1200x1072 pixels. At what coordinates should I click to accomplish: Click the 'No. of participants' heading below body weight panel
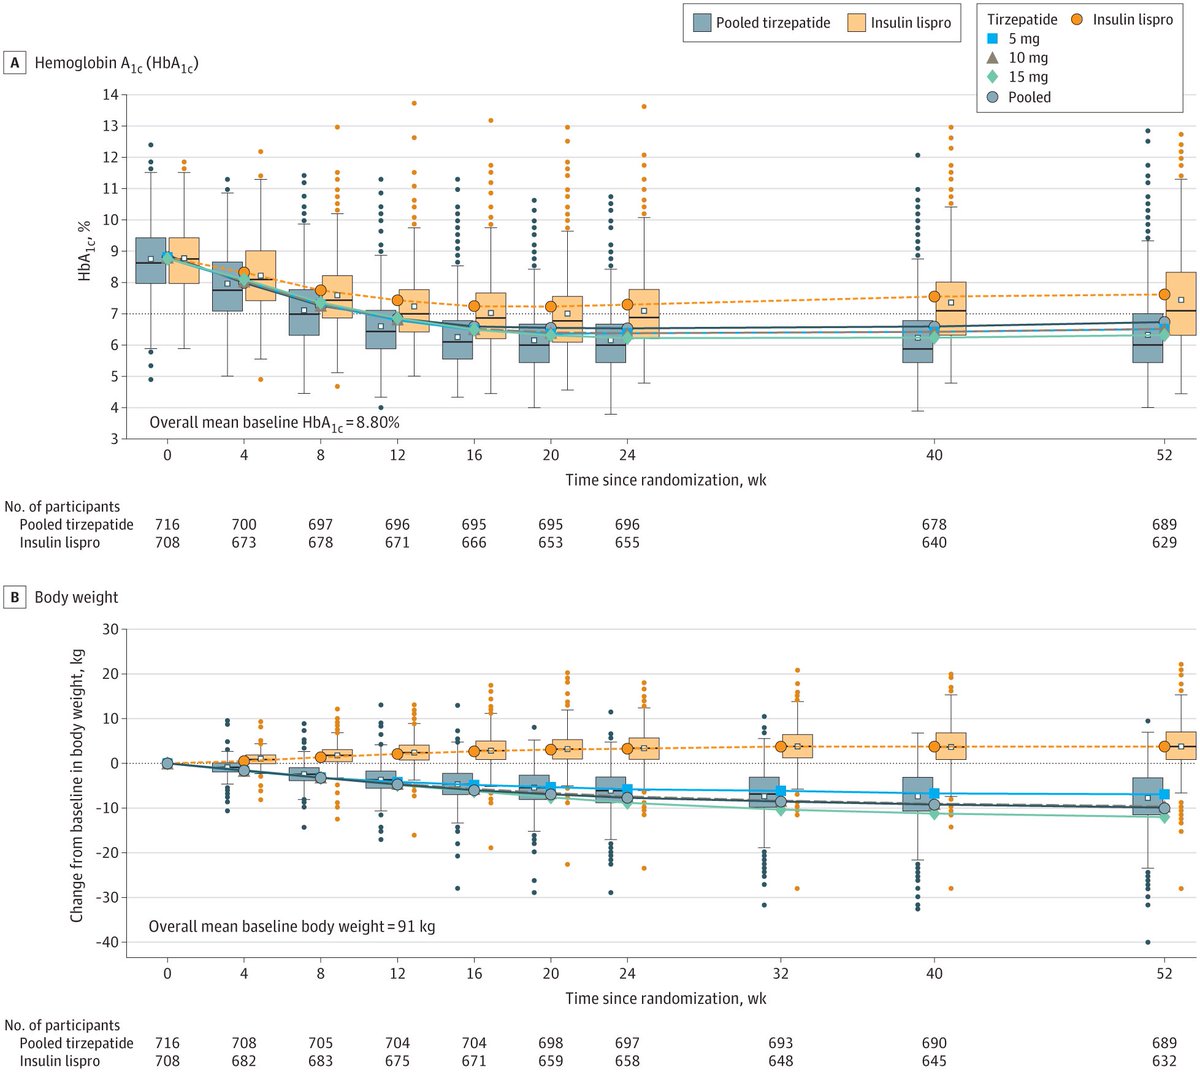point(62,1025)
